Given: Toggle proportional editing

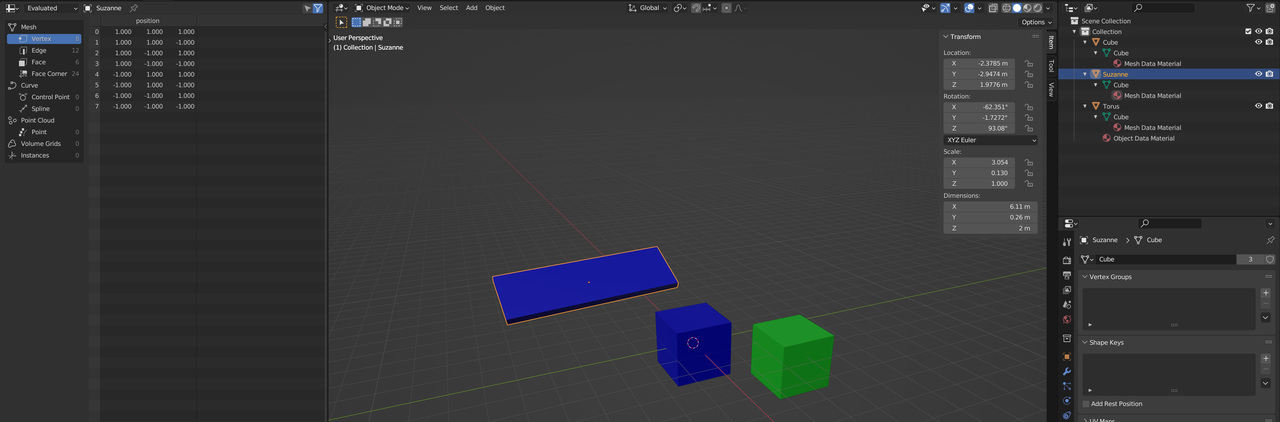Looking at the screenshot, I should 724,8.
